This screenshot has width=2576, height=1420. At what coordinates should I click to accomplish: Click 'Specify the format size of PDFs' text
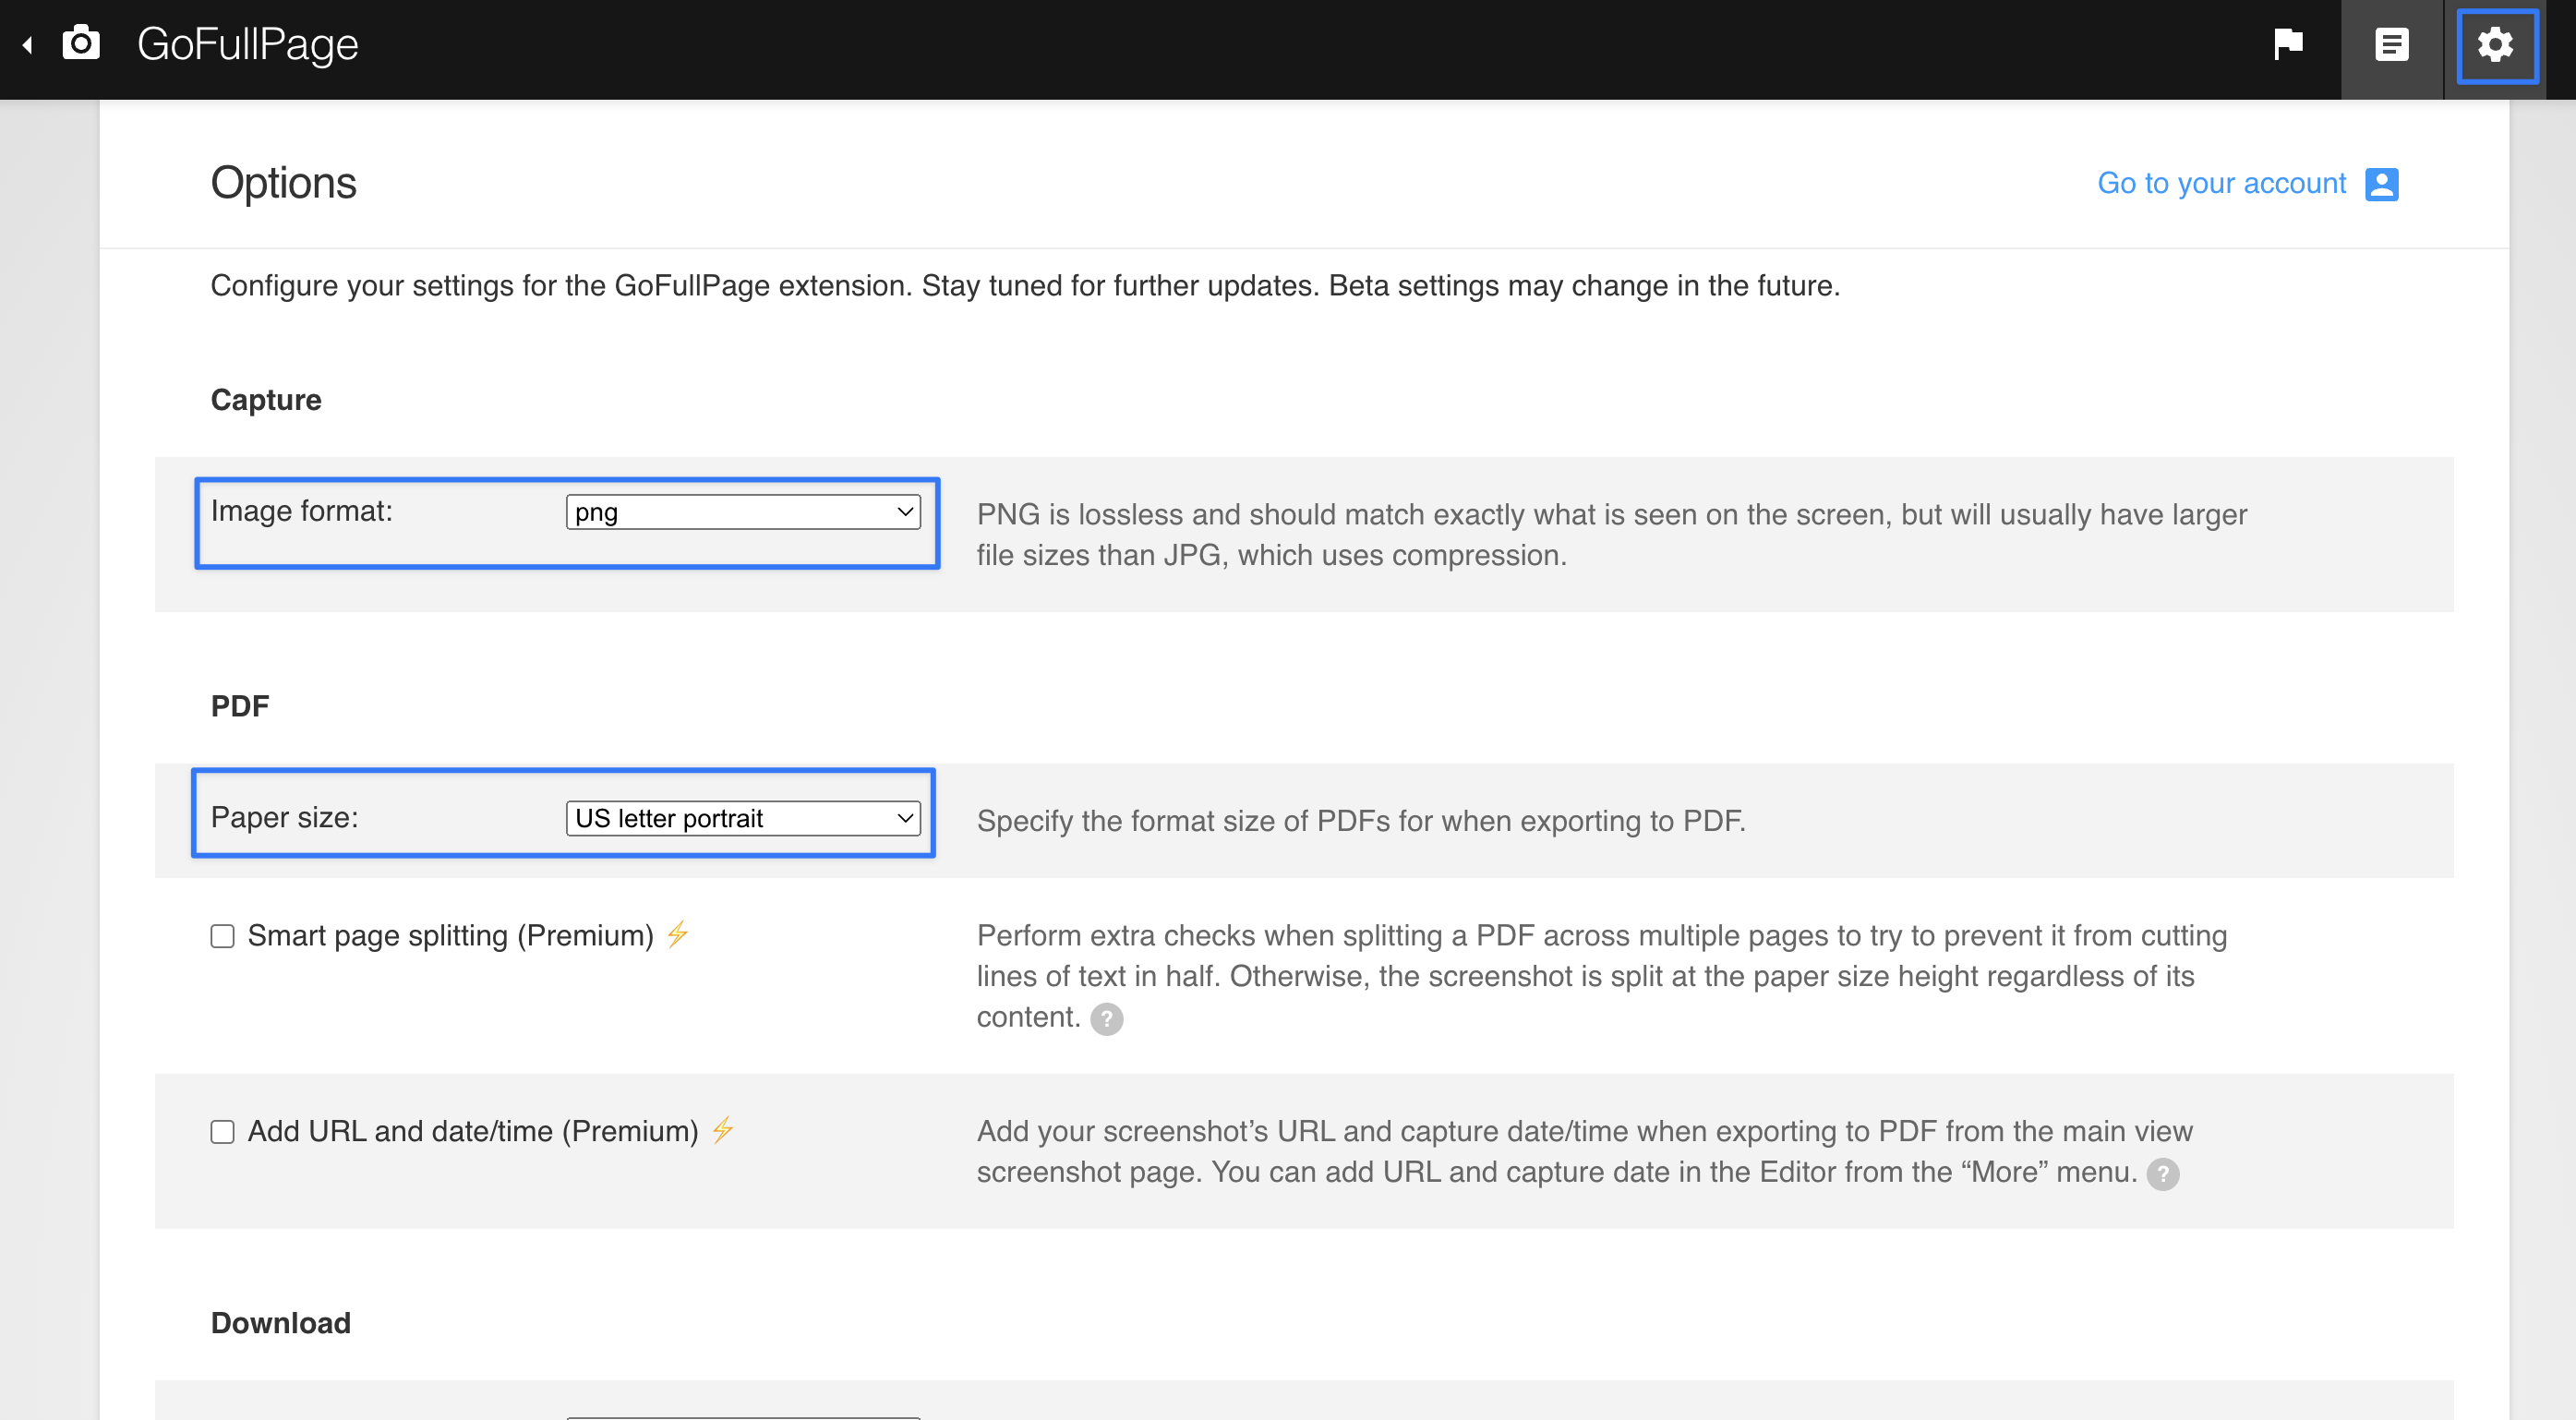[x=1361, y=821]
